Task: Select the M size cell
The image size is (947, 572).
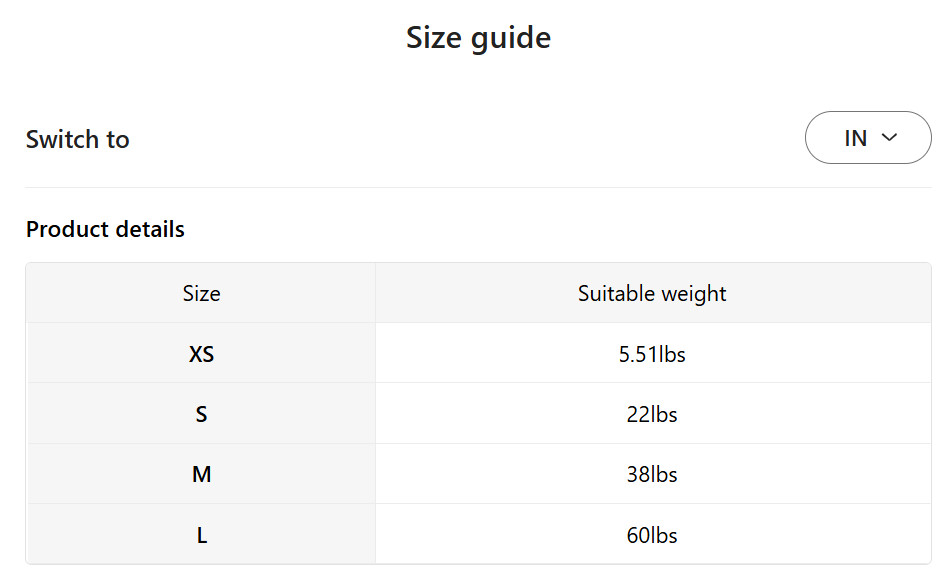Action: (201, 475)
